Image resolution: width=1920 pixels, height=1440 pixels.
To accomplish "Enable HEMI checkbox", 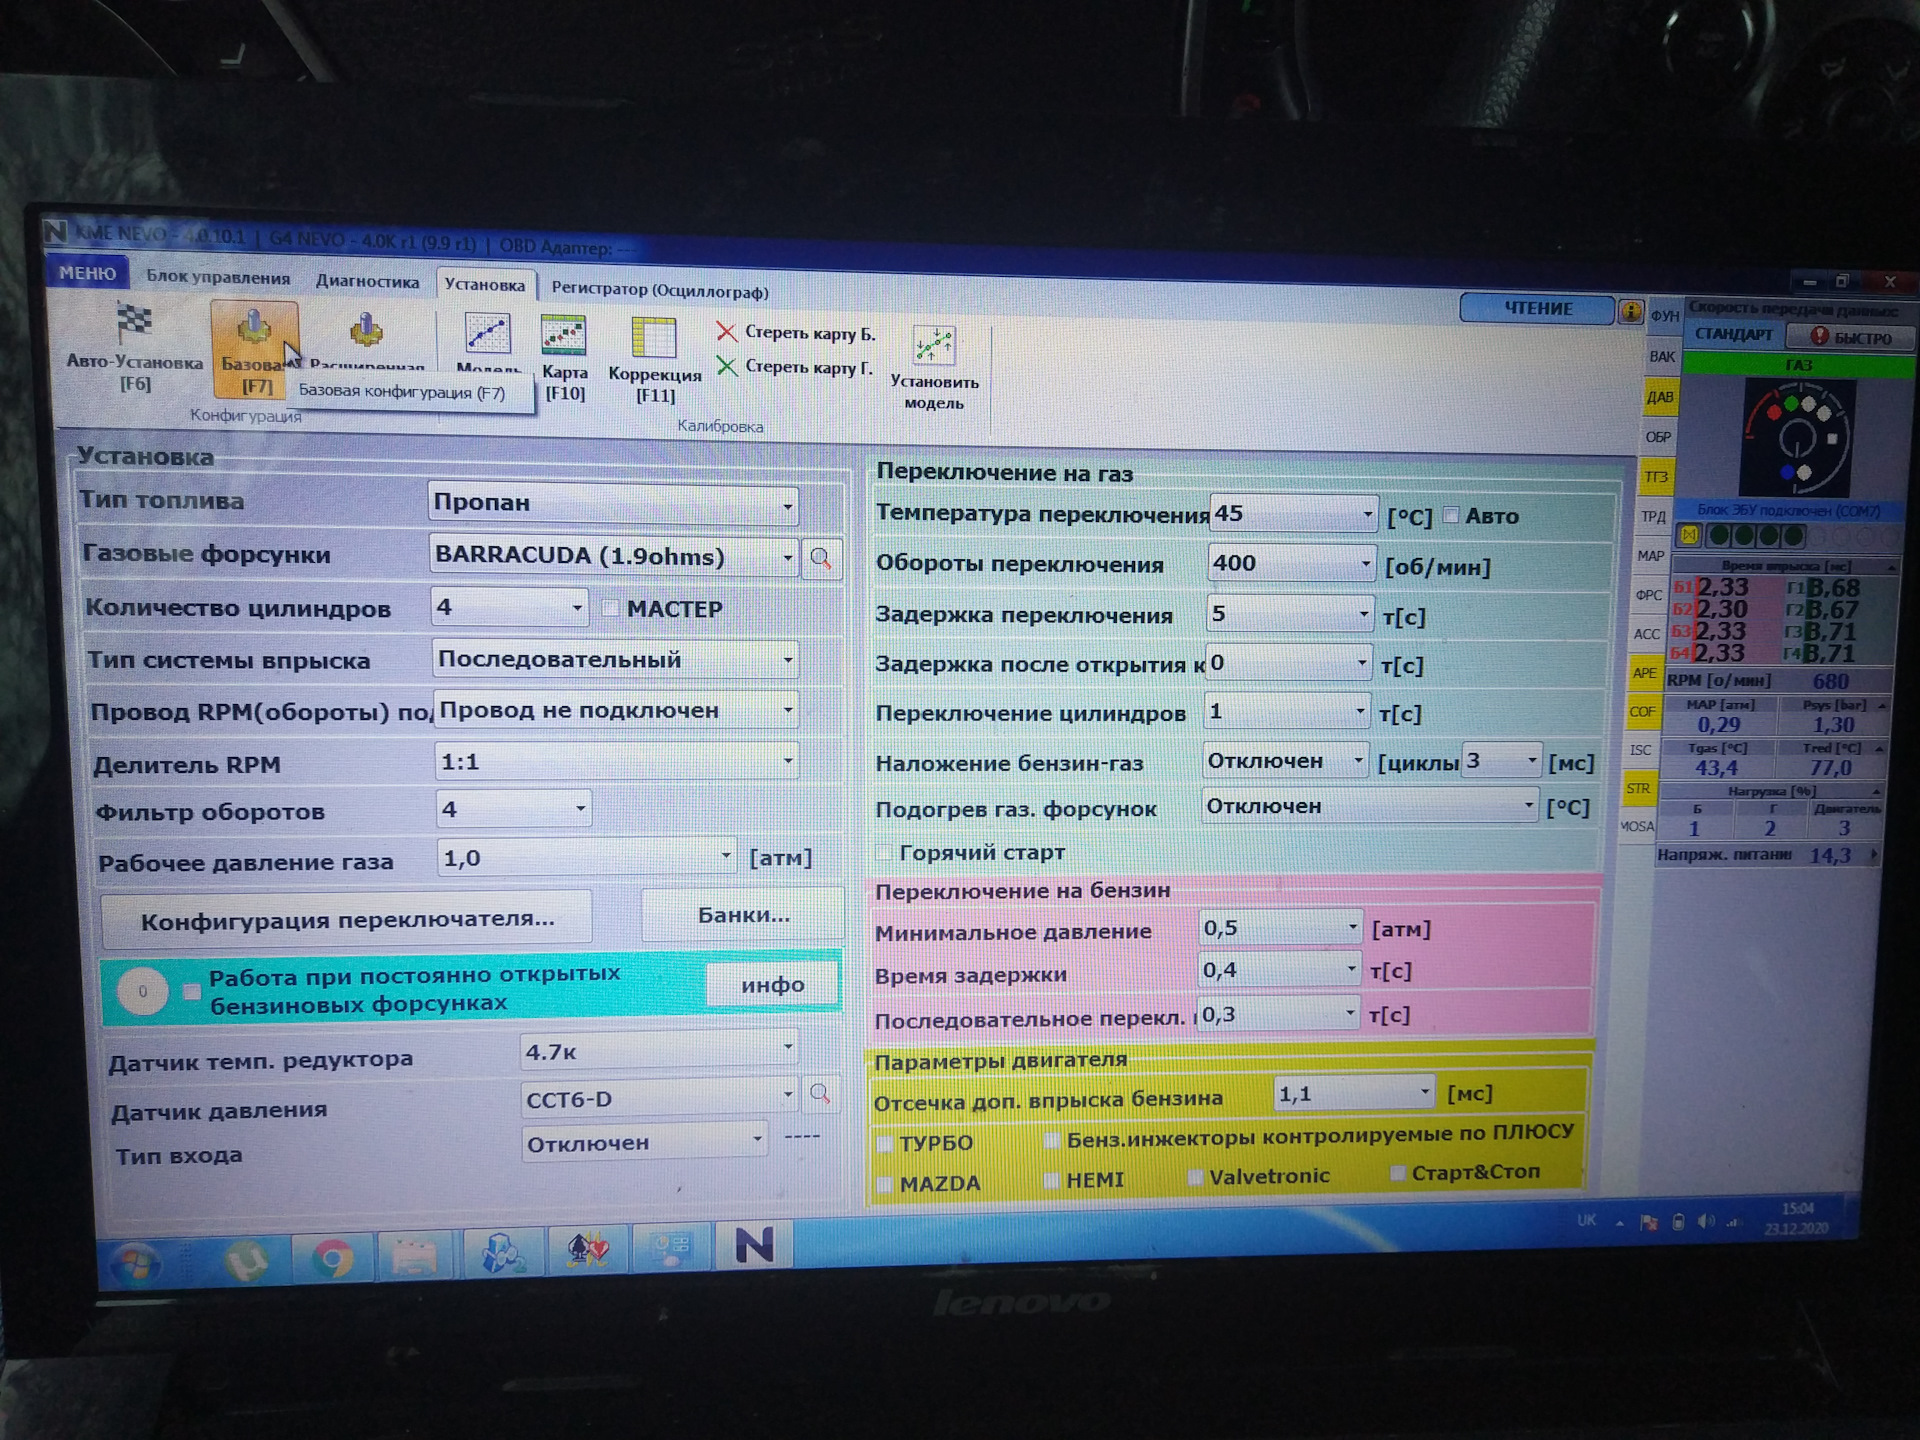I will coord(1051,1181).
